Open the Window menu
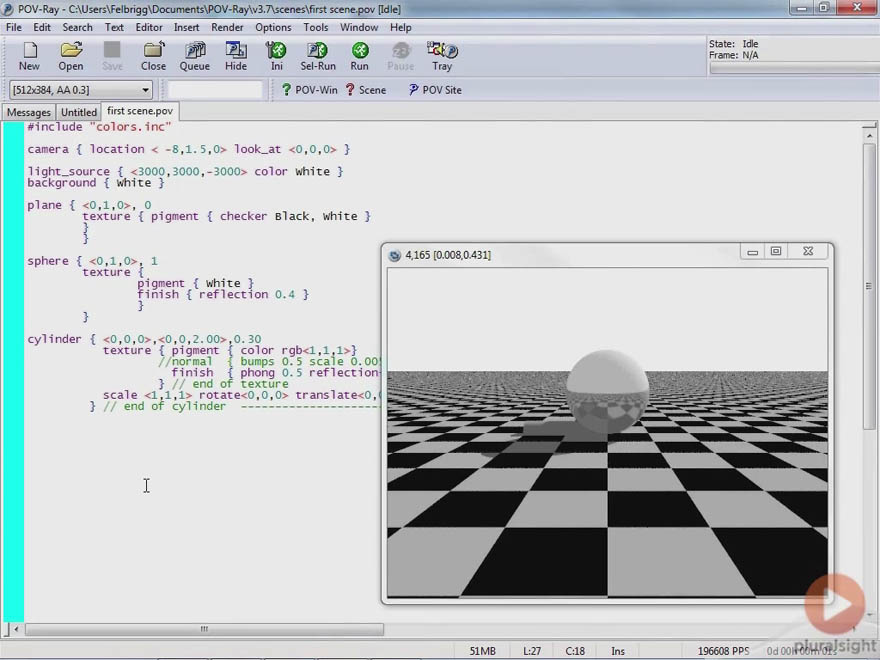The width and height of the screenshot is (880, 660). click(359, 27)
